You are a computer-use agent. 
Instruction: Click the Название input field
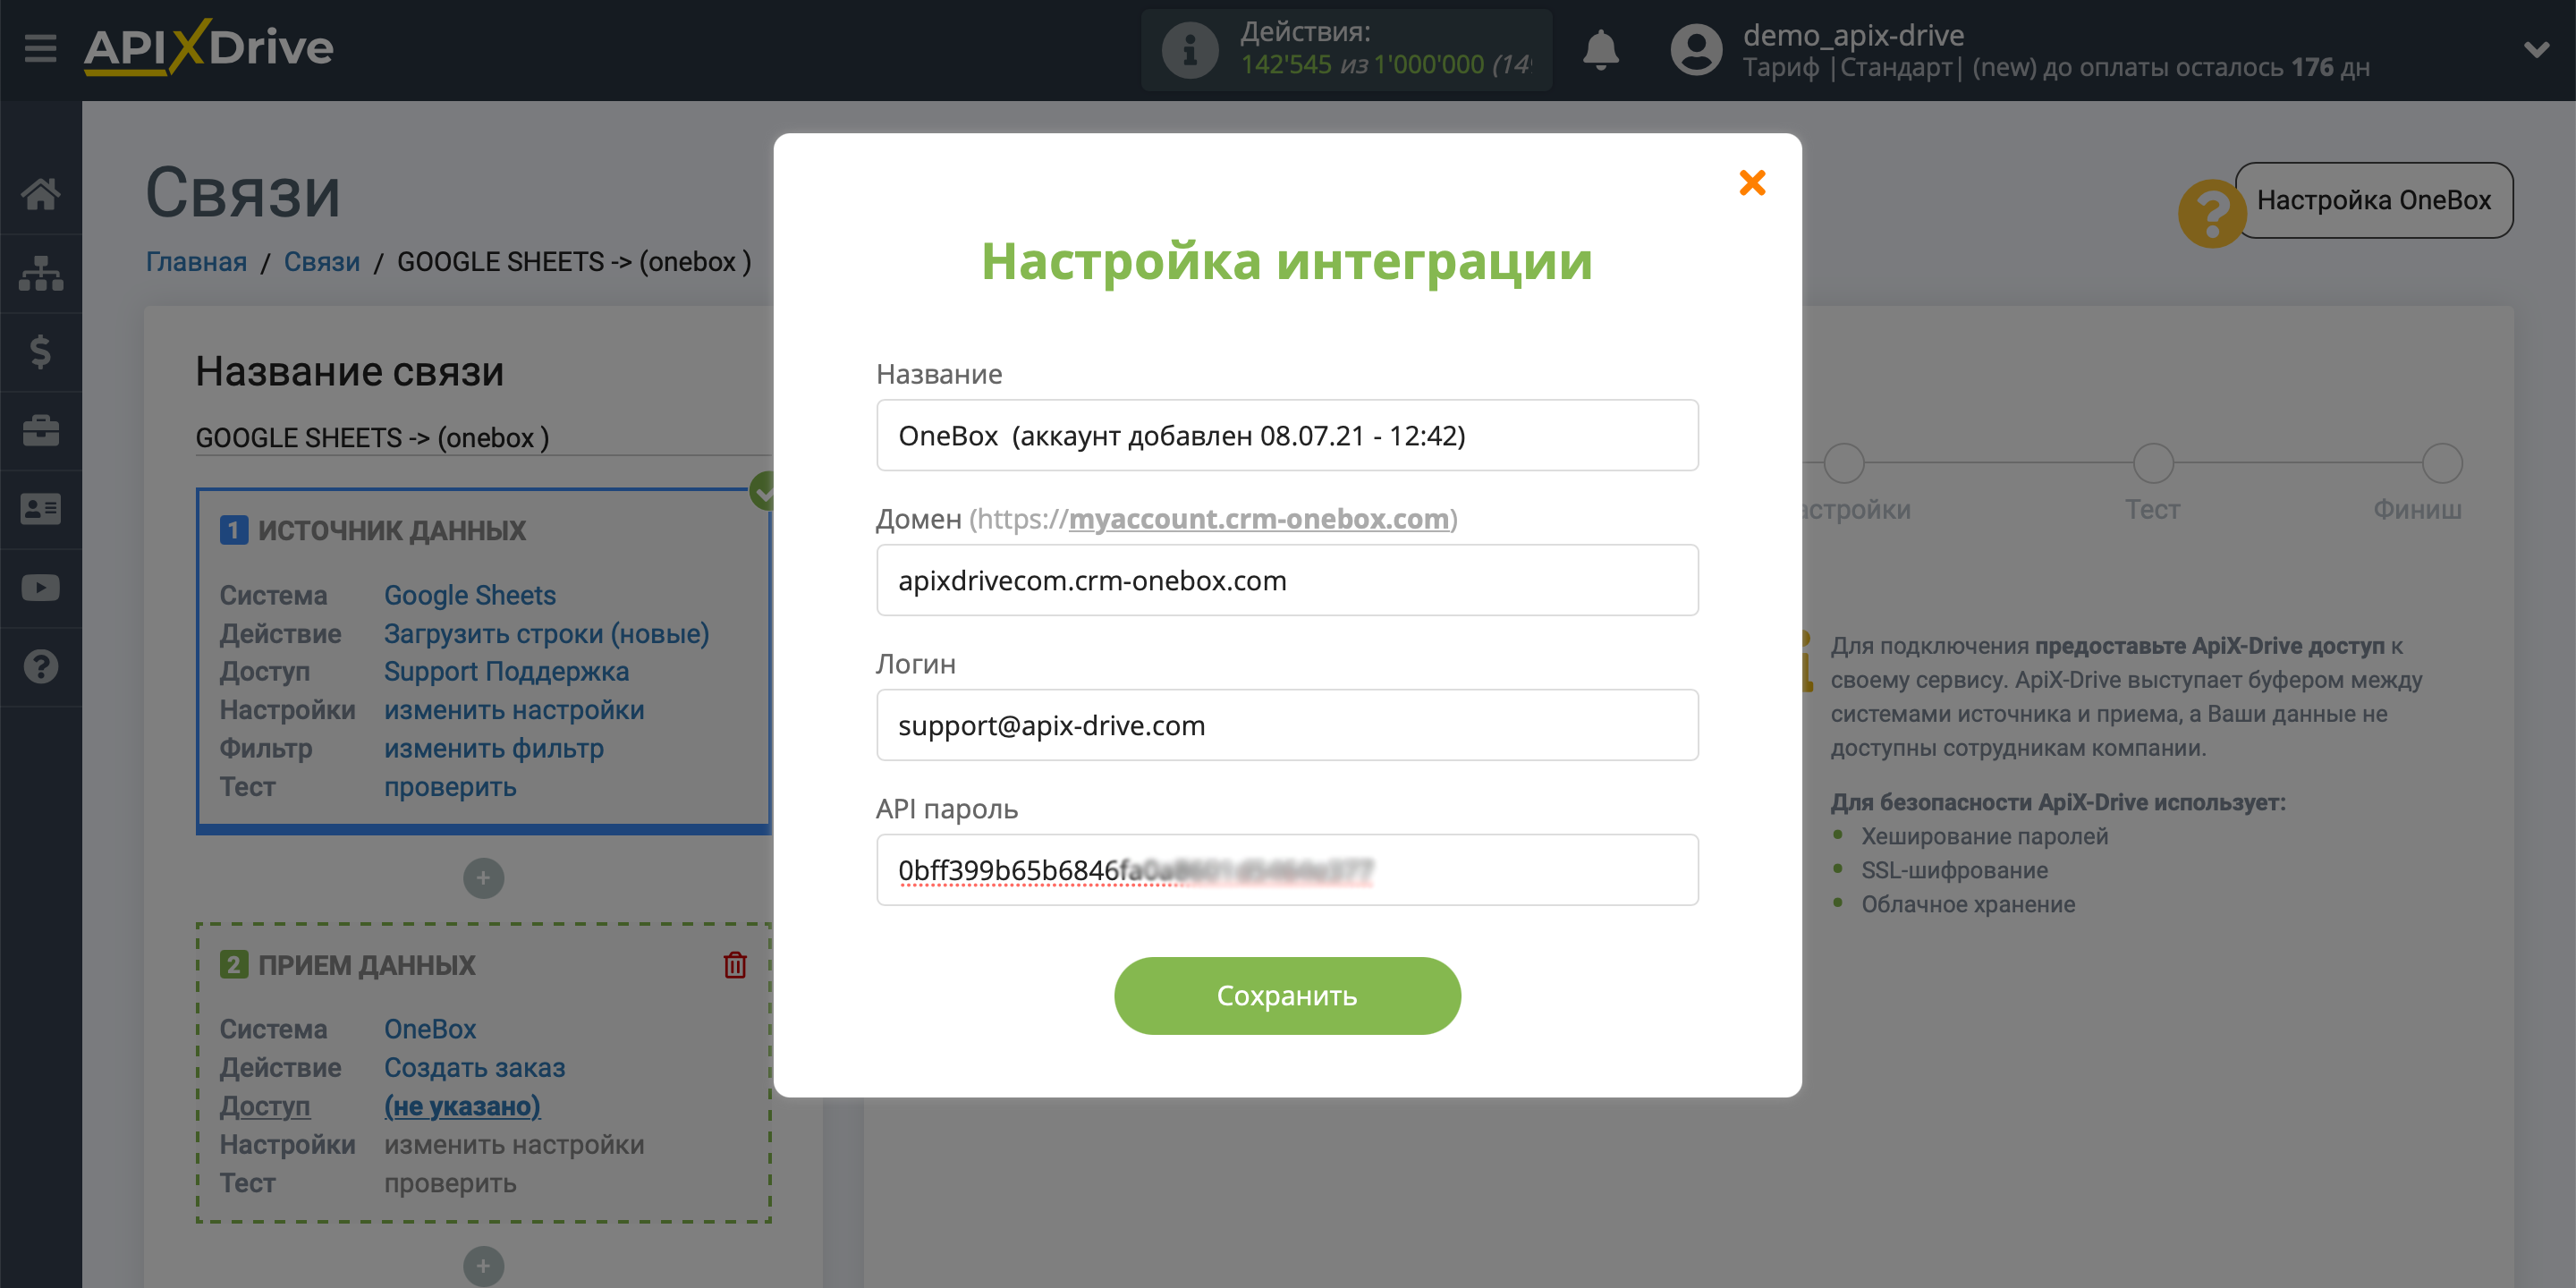pos(1287,435)
